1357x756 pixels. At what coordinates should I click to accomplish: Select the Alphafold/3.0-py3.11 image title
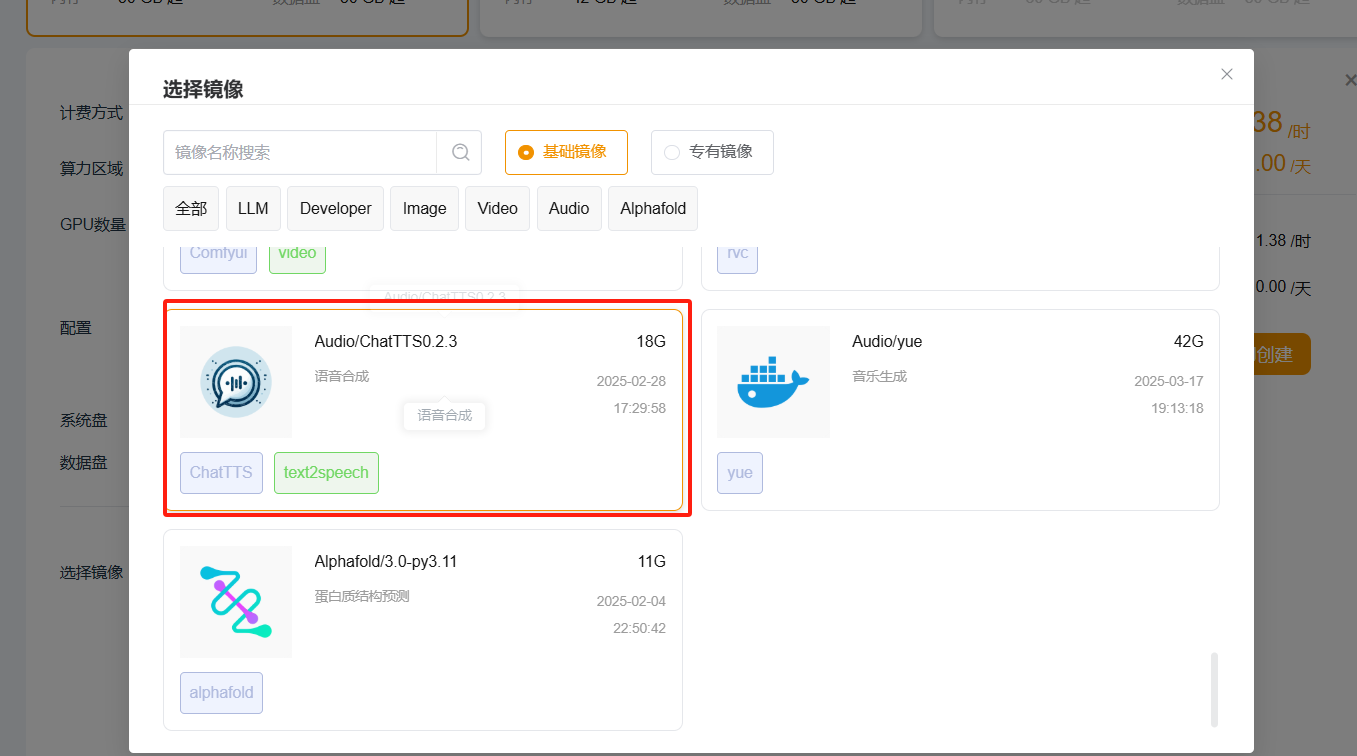[386, 562]
